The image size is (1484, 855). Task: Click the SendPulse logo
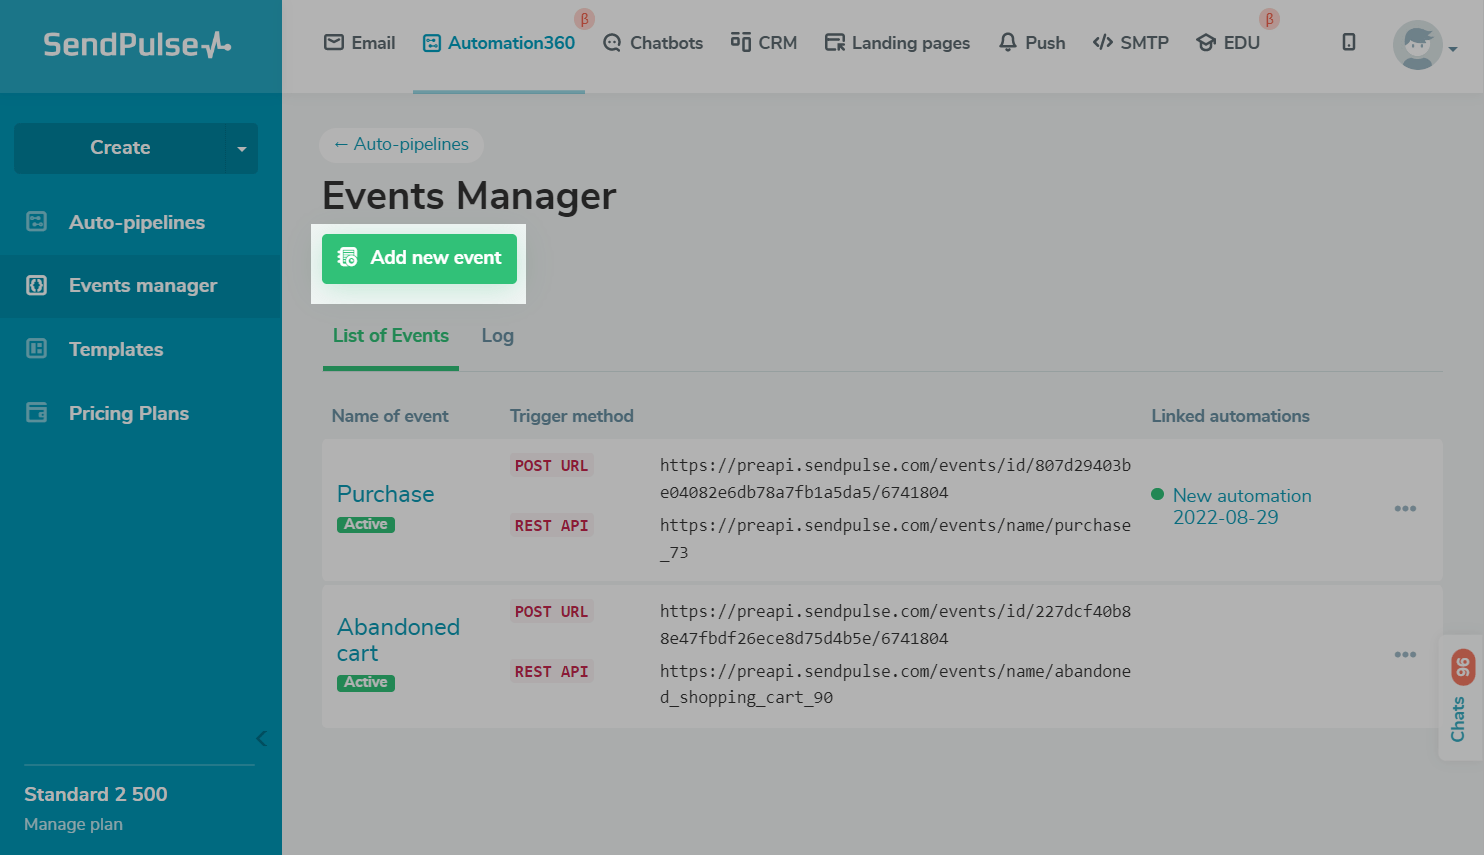point(137,45)
